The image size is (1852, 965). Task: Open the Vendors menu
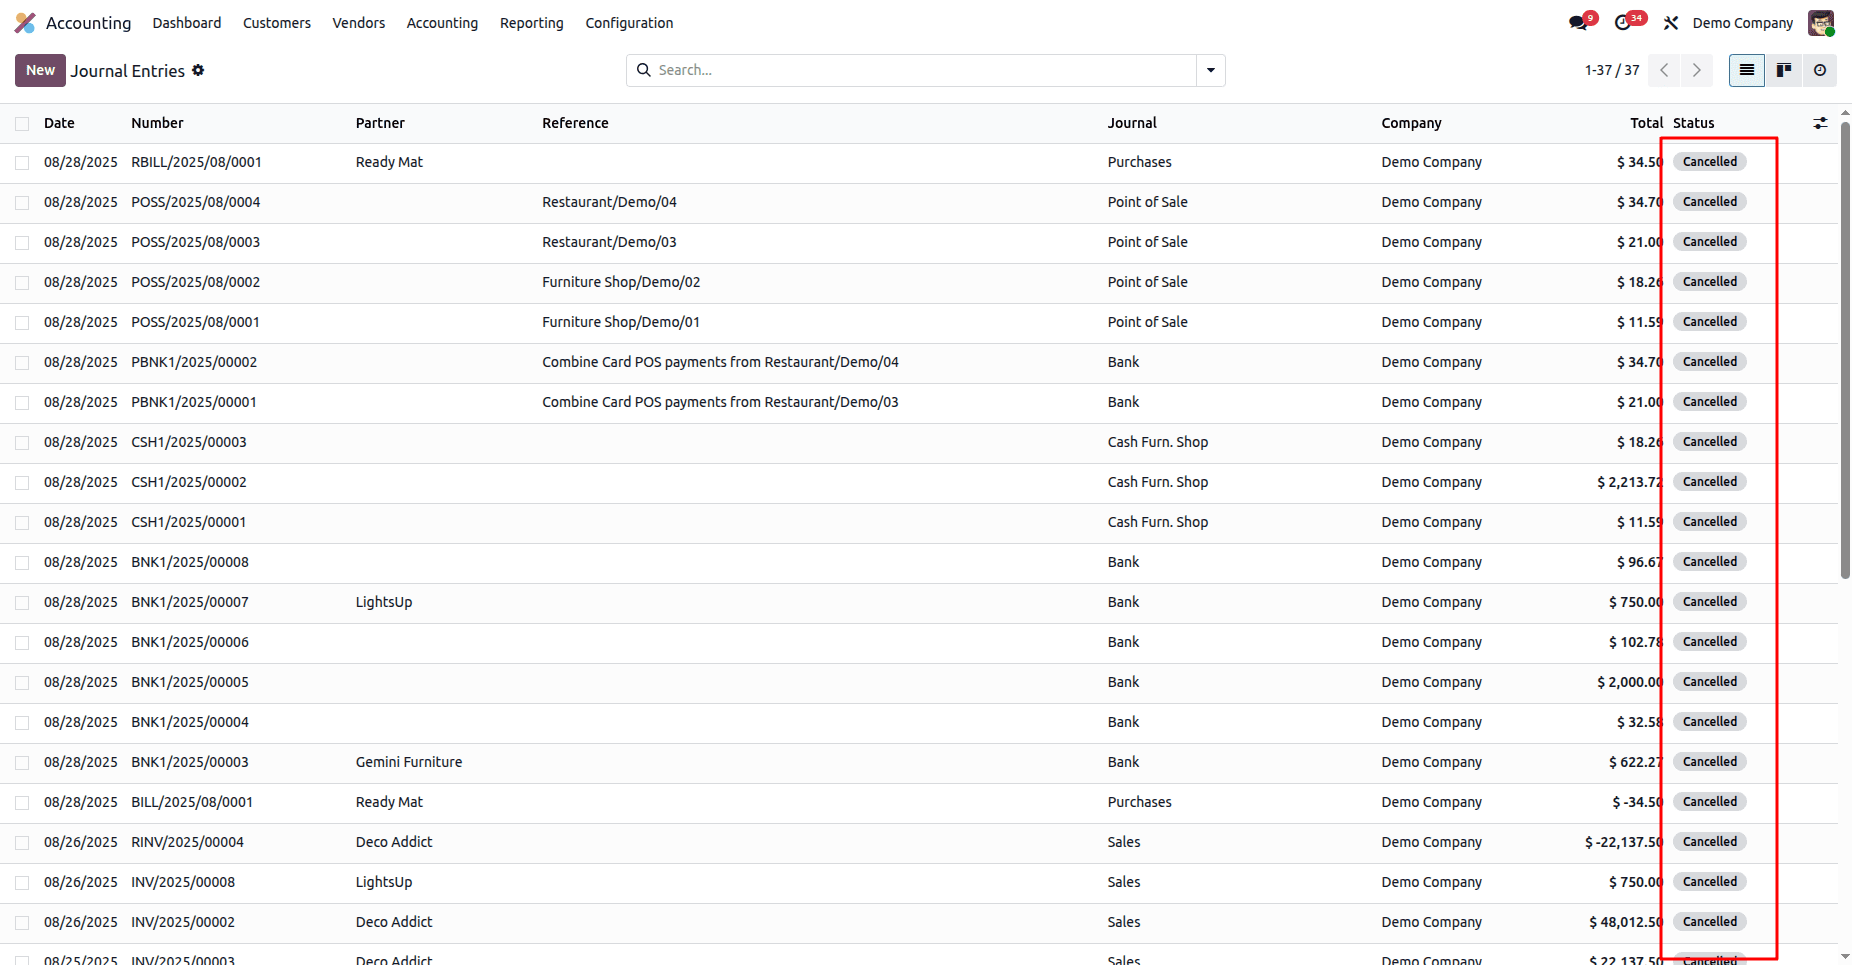coord(358,23)
